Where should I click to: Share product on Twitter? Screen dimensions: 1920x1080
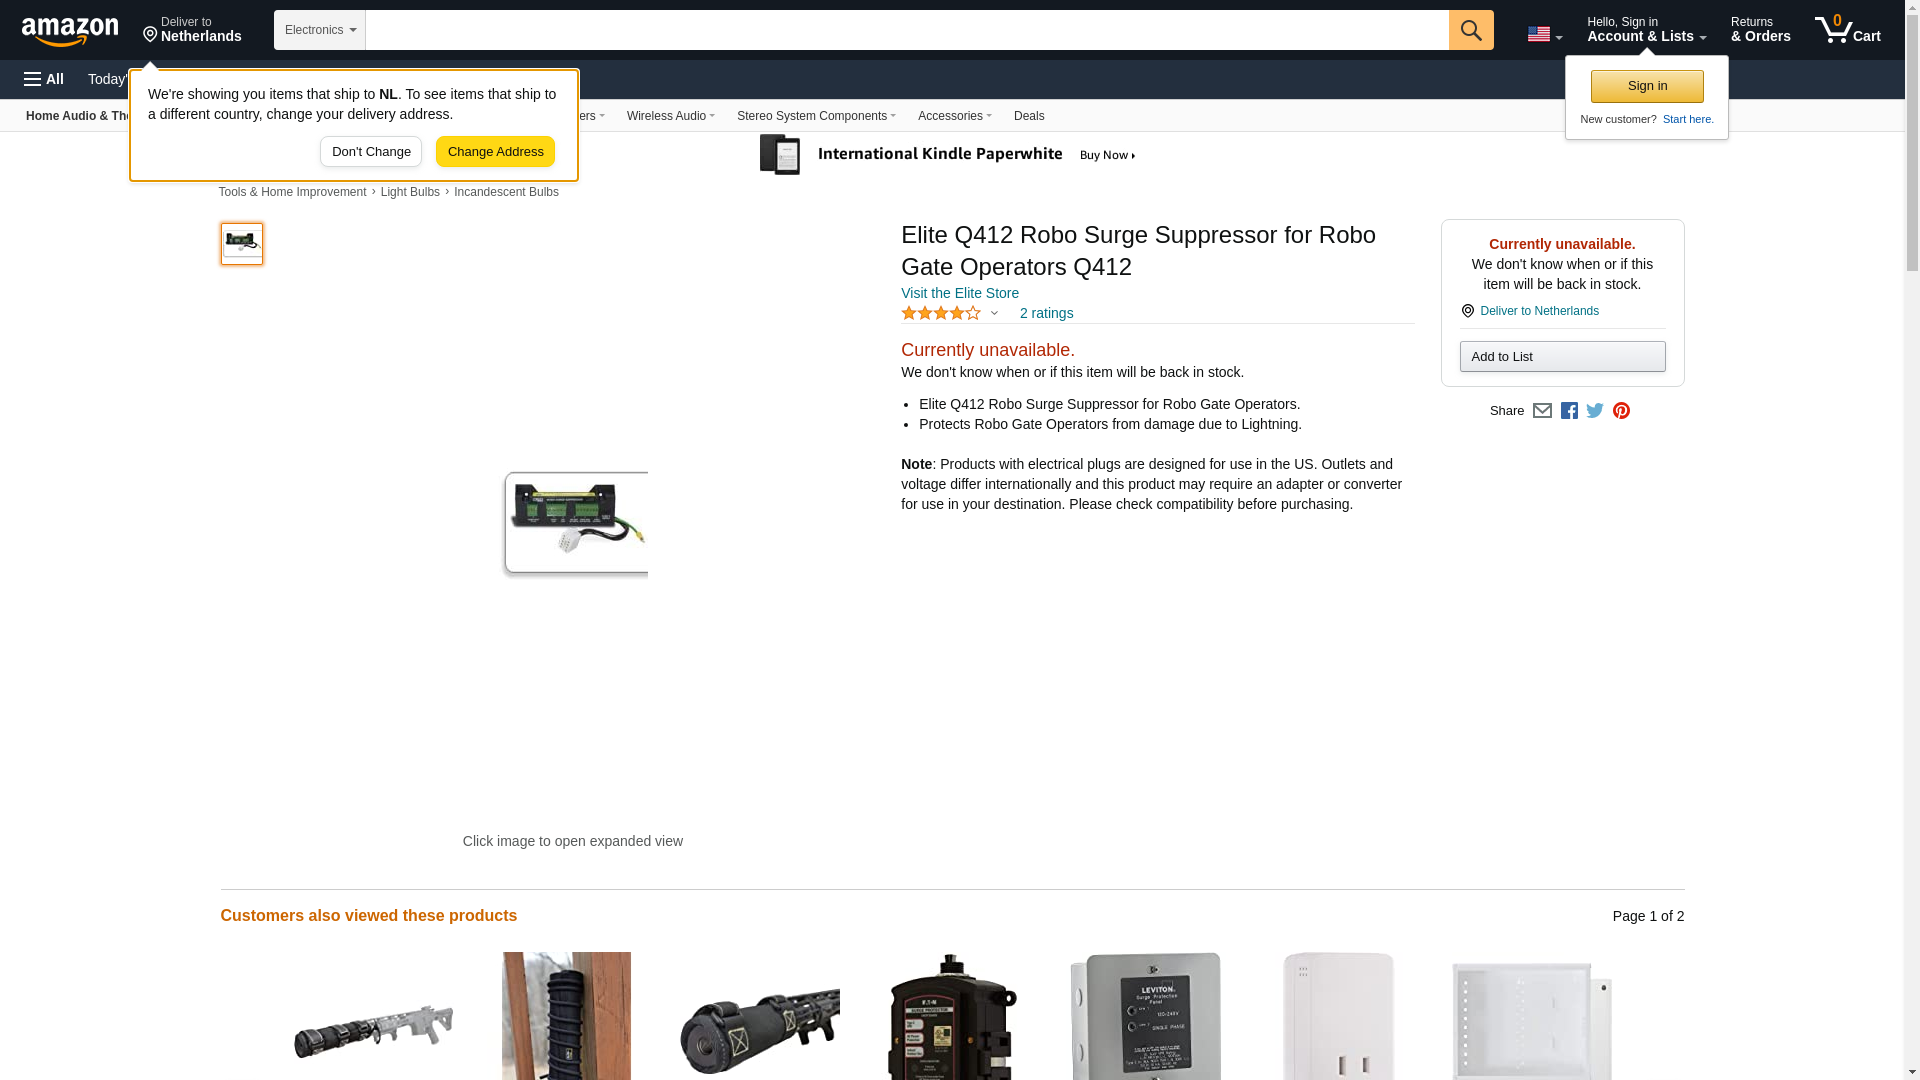1595,411
